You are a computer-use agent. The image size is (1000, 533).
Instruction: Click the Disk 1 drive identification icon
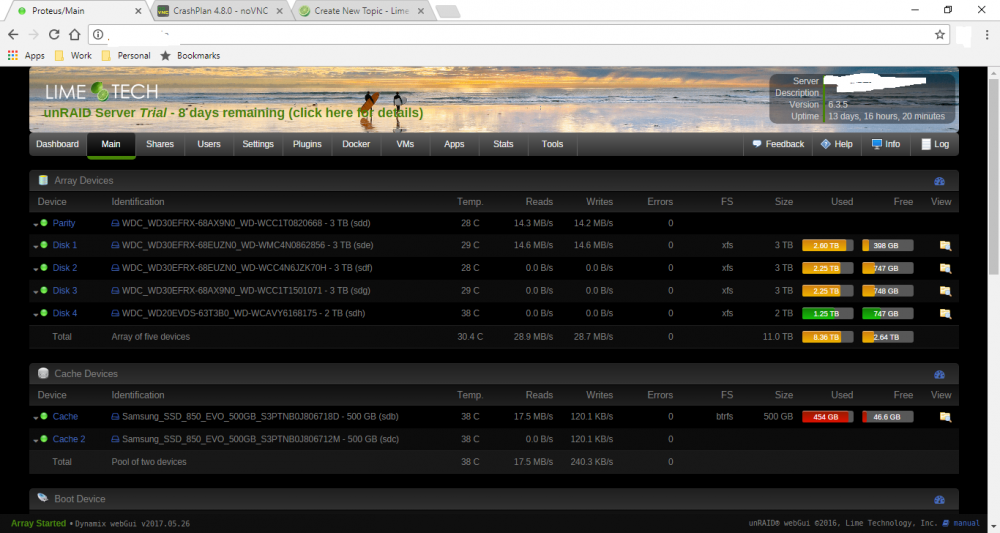115,245
